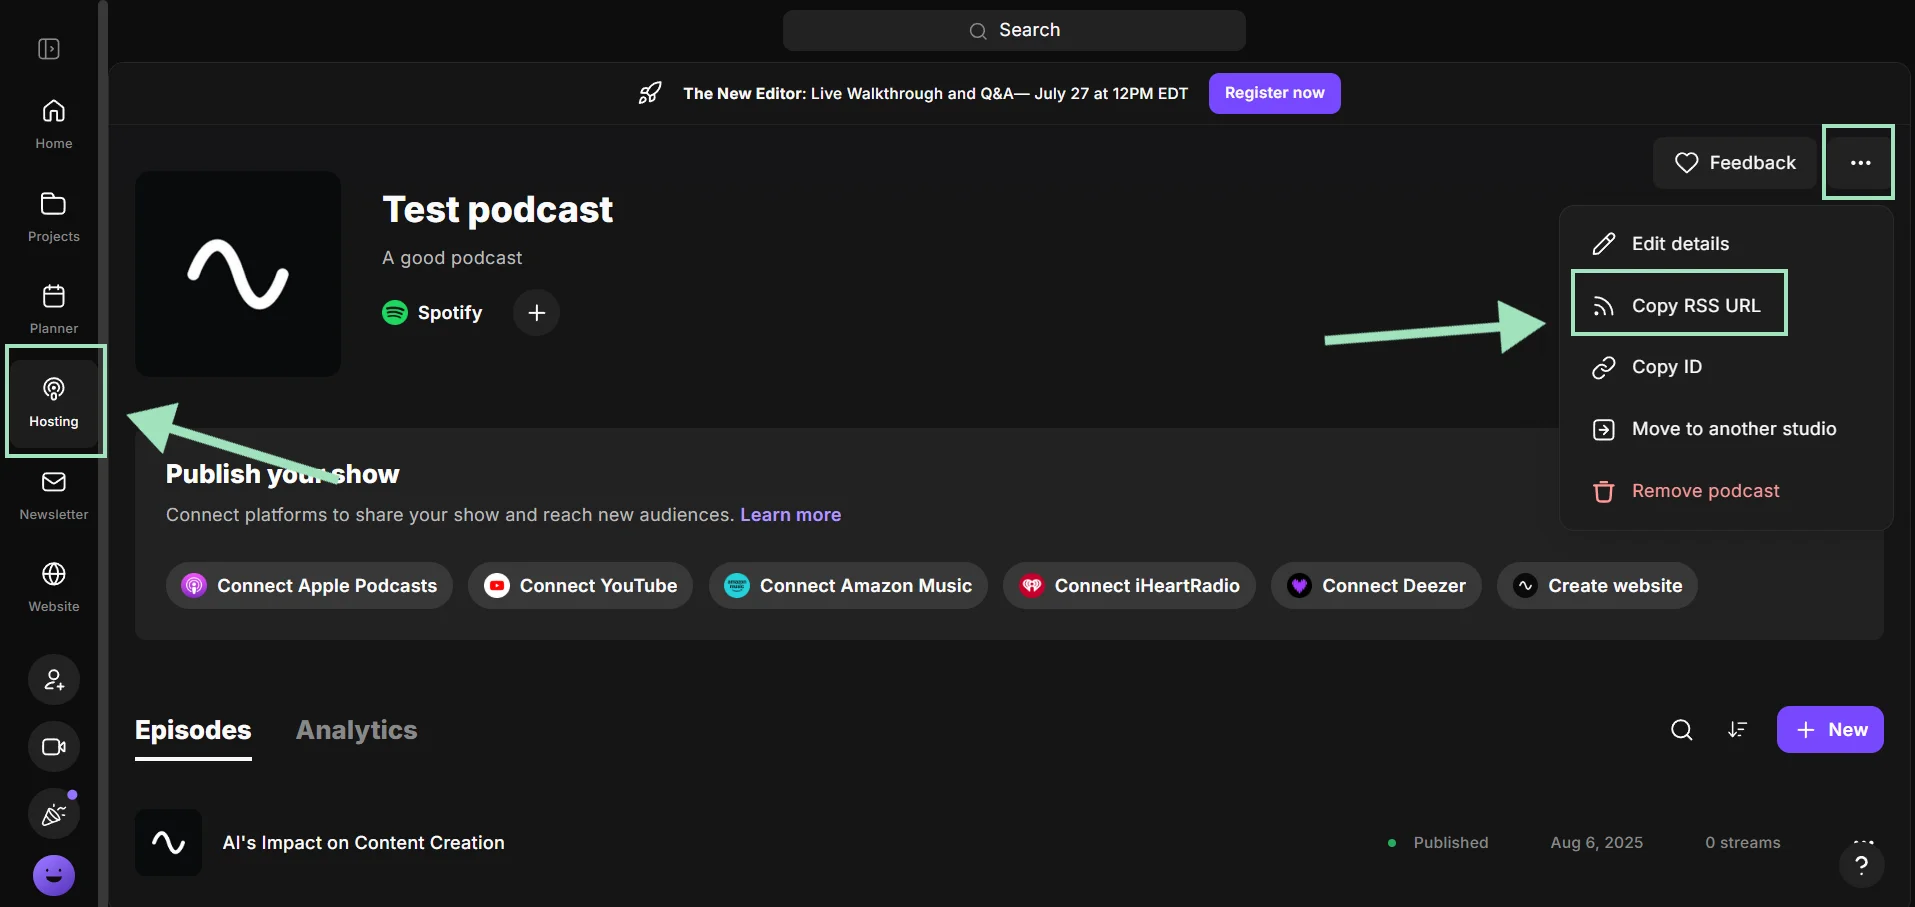Click the Test podcast cover artwork
This screenshot has height=907, width=1915.
click(x=238, y=274)
